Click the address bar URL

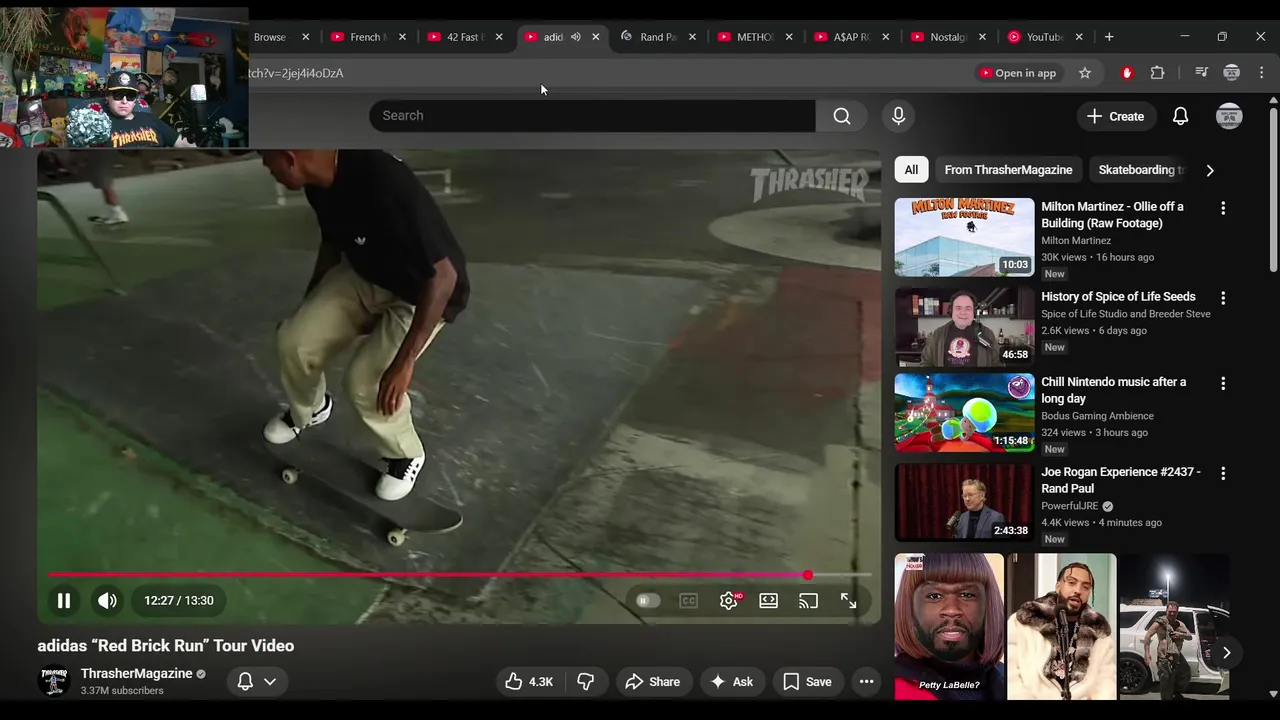point(296,73)
